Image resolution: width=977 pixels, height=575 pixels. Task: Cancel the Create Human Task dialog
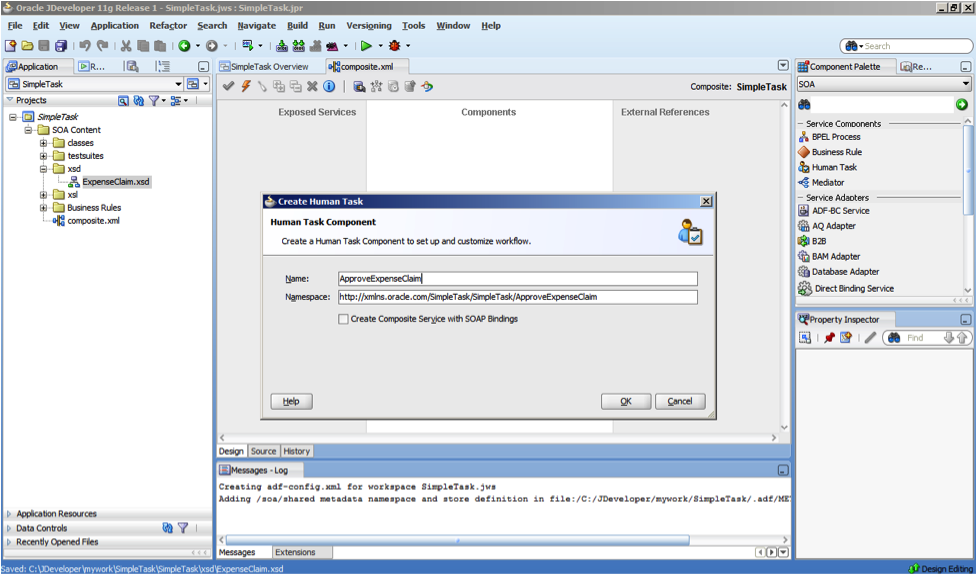coord(680,401)
